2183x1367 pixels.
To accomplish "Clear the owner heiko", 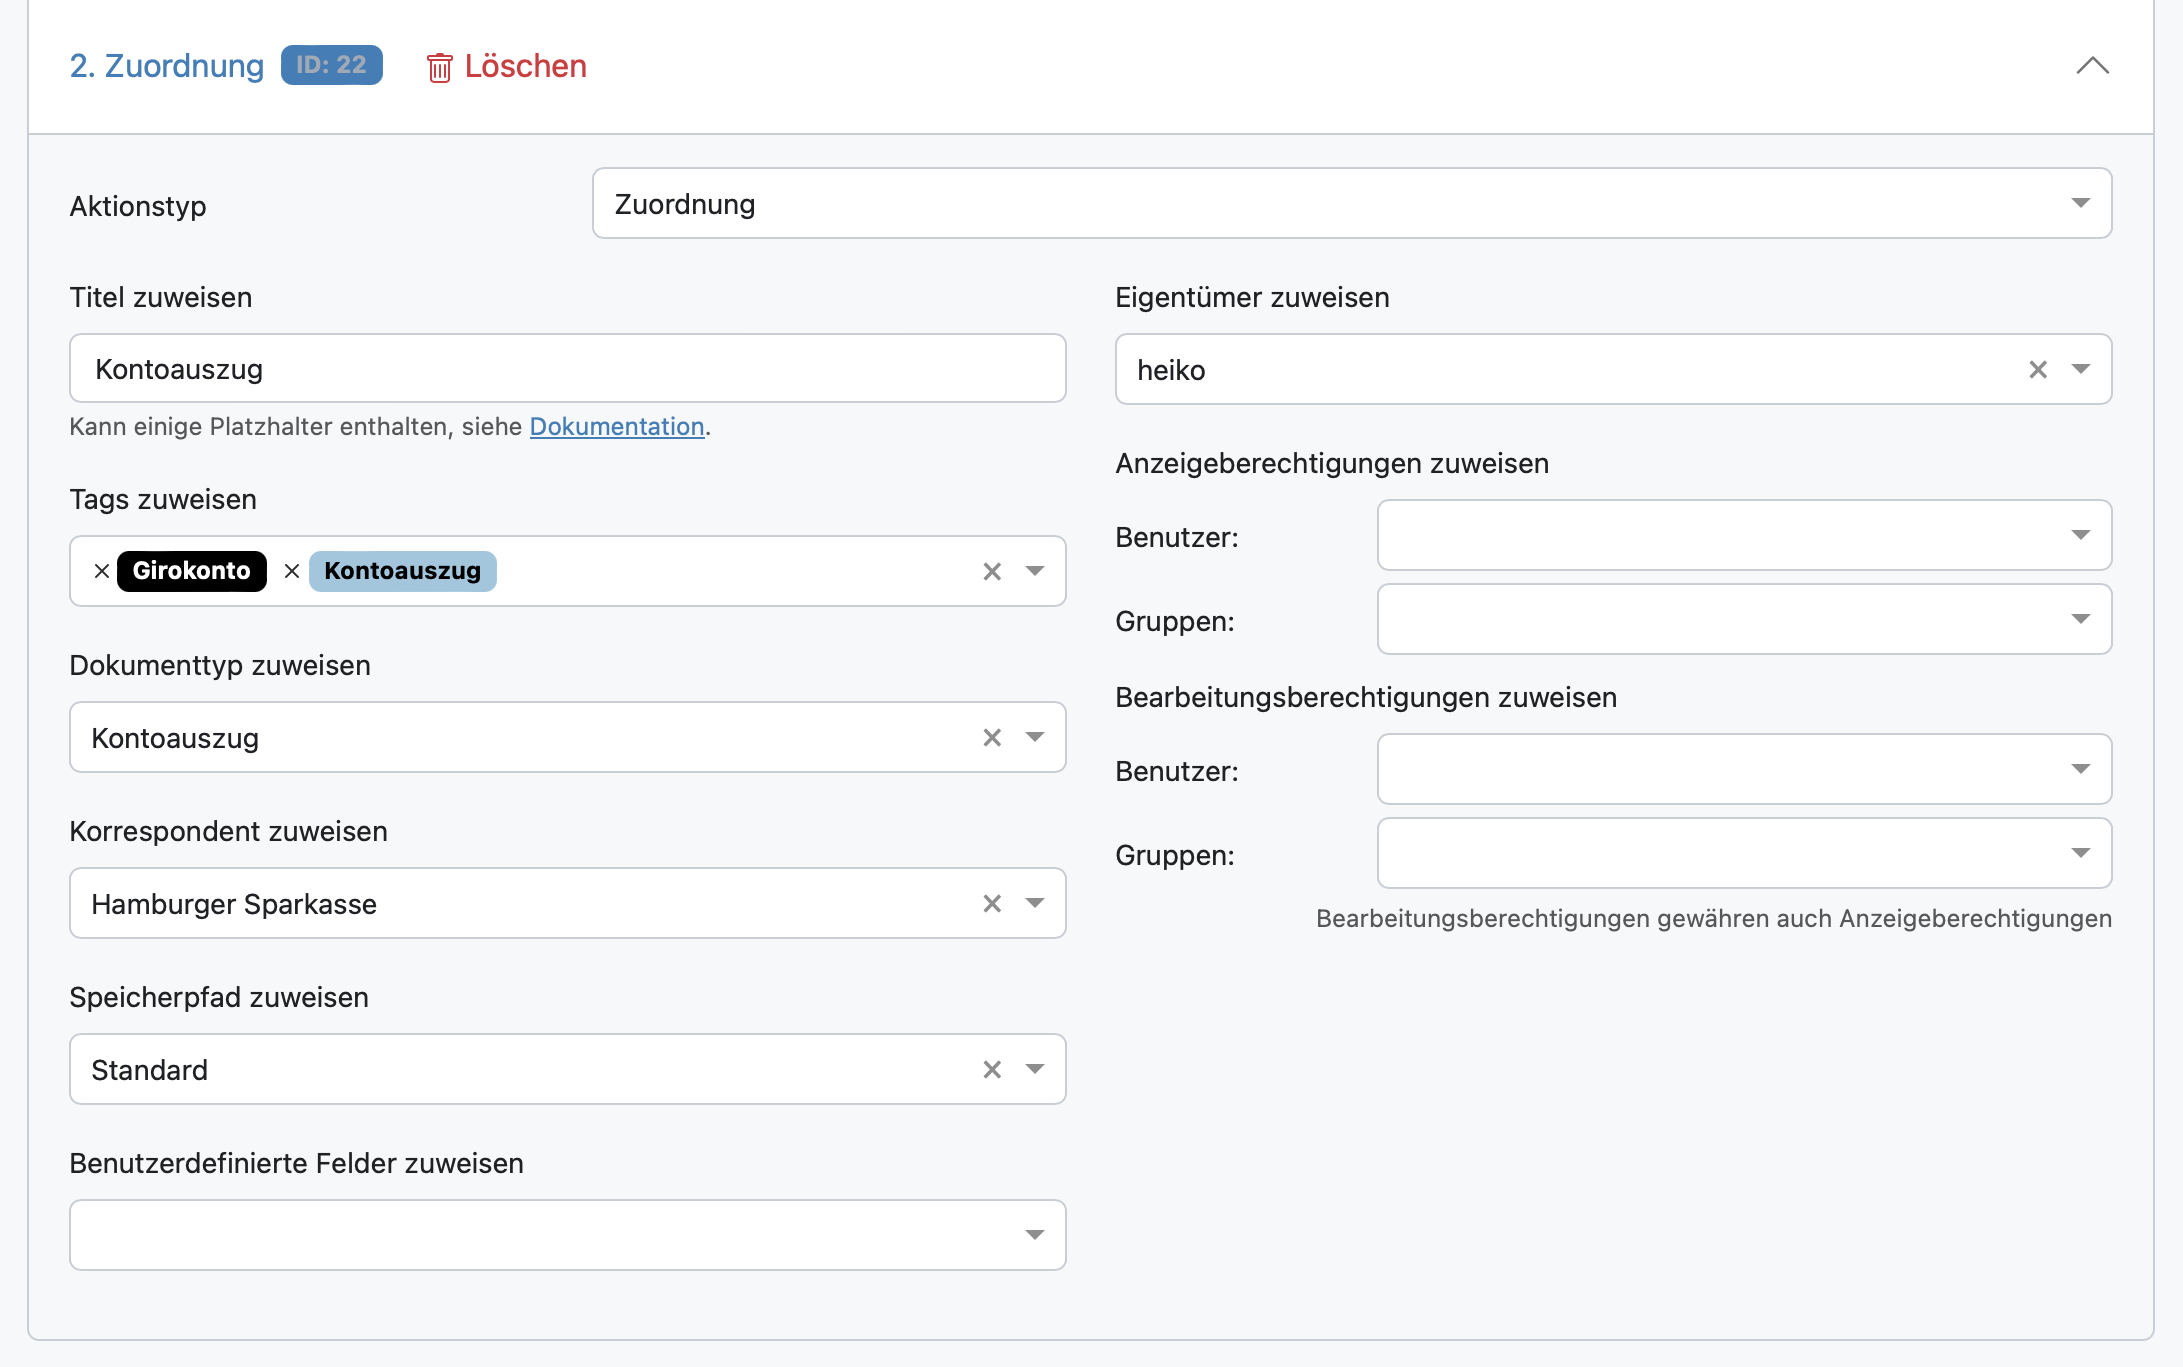I will [2038, 369].
